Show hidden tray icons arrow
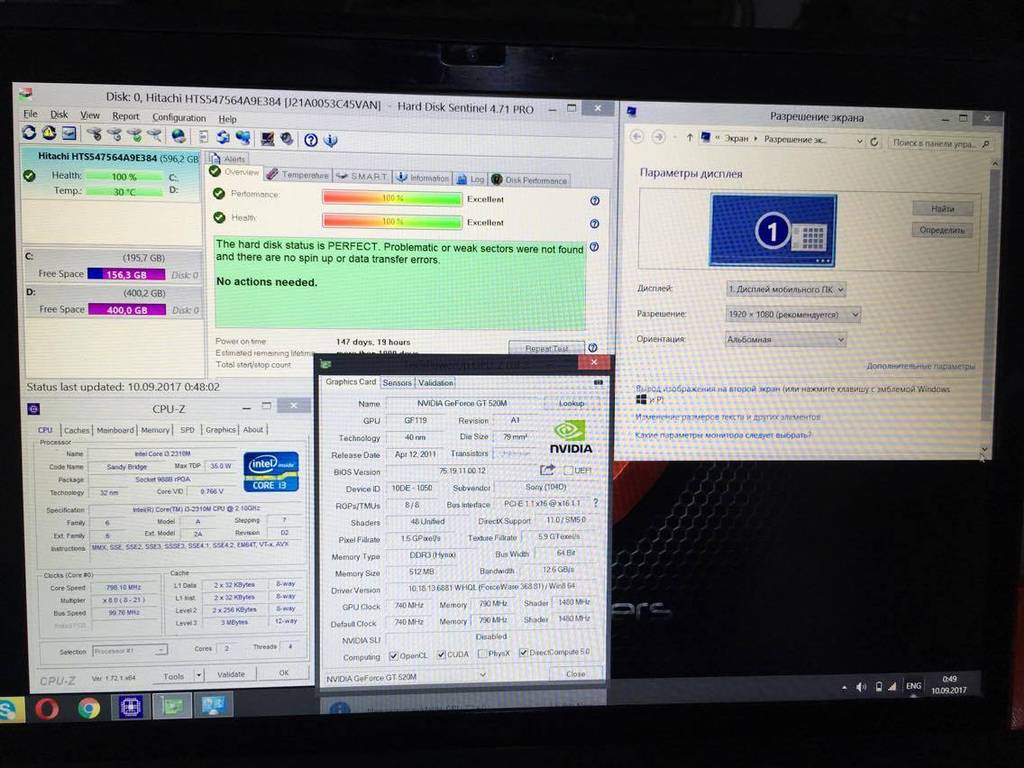The width and height of the screenshot is (1024, 768). tap(844, 687)
